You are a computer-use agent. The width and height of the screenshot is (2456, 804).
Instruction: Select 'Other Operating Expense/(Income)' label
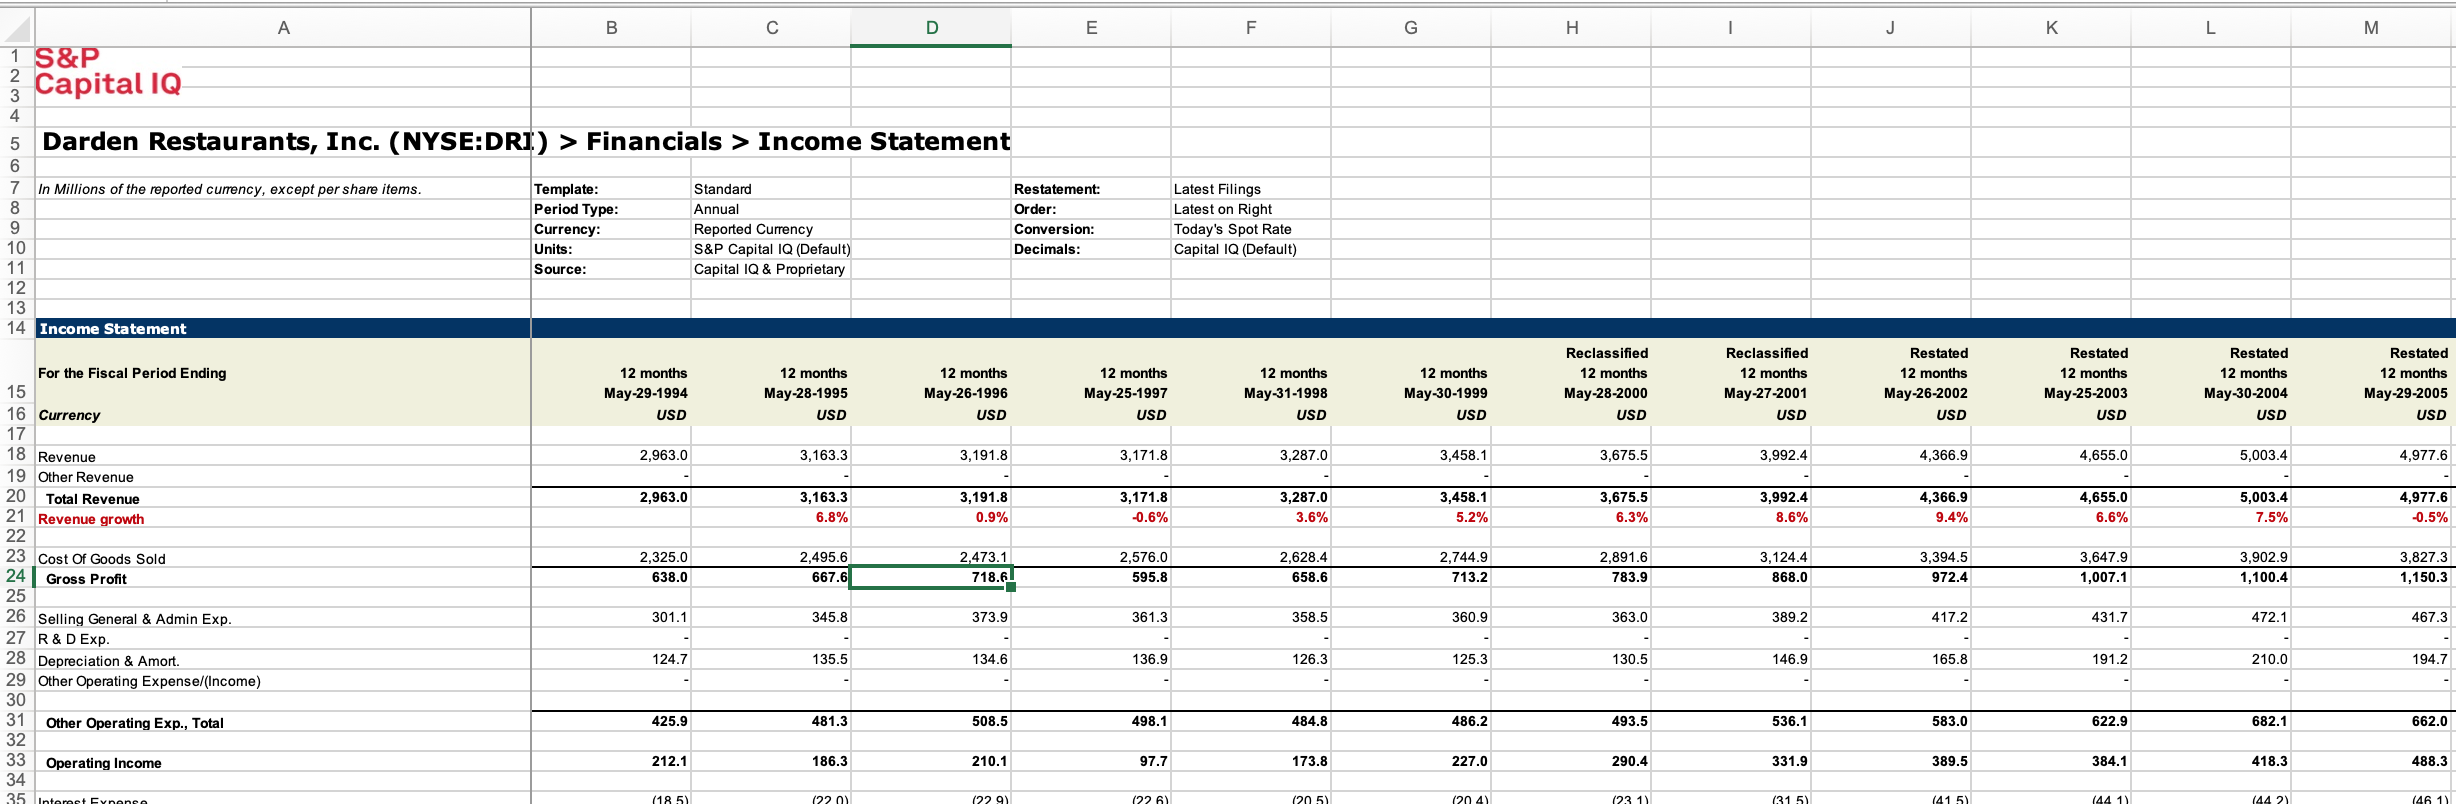(x=149, y=681)
